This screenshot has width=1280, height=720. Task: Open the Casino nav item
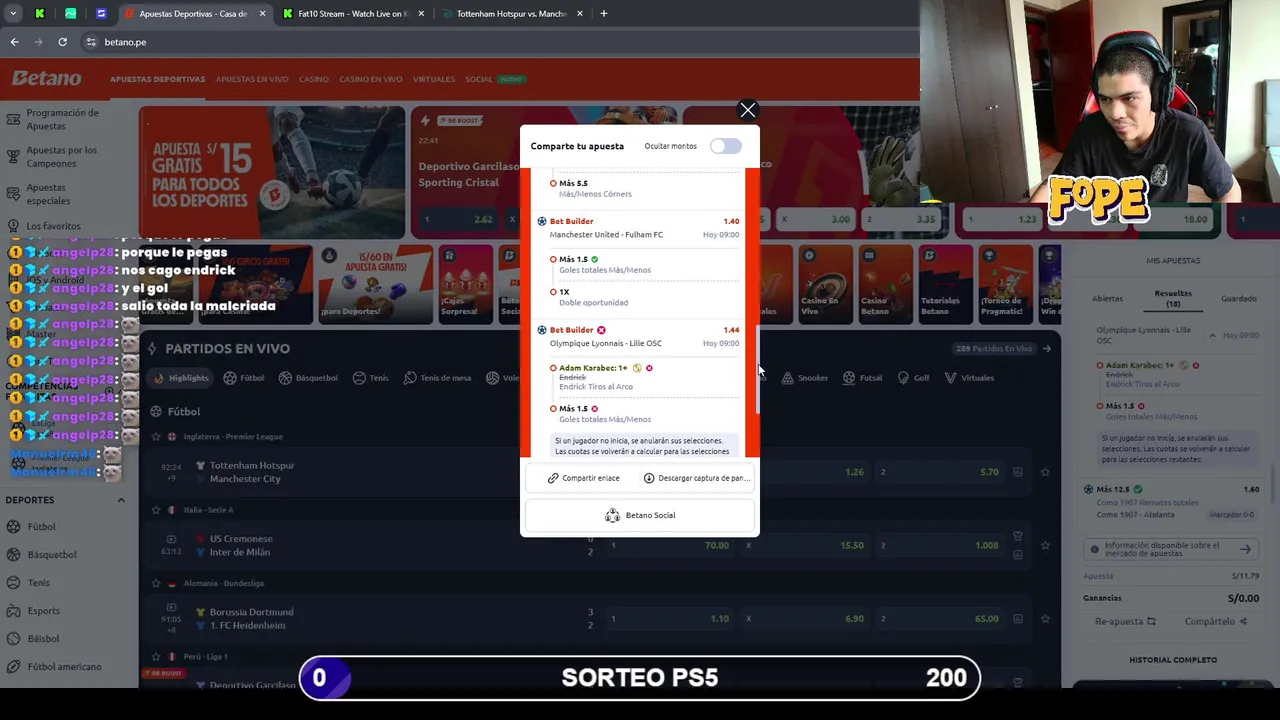(314, 79)
